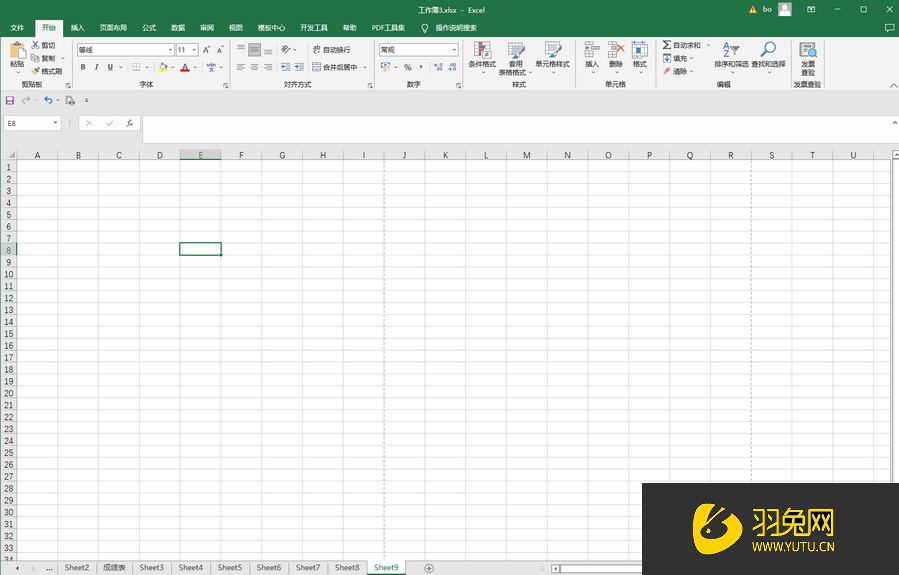Toggle Bold formatting

[x=83, y=67]
